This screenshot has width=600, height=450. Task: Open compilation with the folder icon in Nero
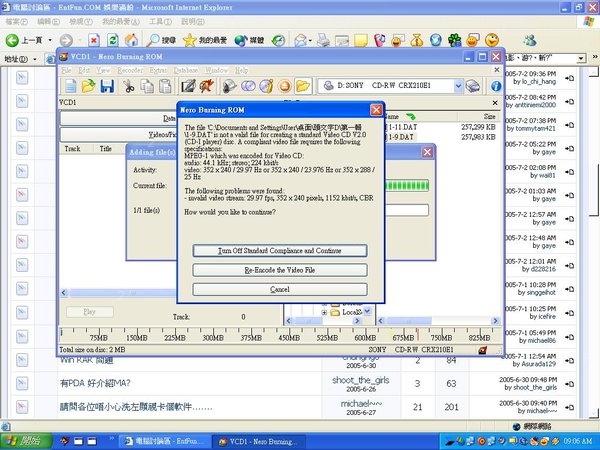(88, 86)
